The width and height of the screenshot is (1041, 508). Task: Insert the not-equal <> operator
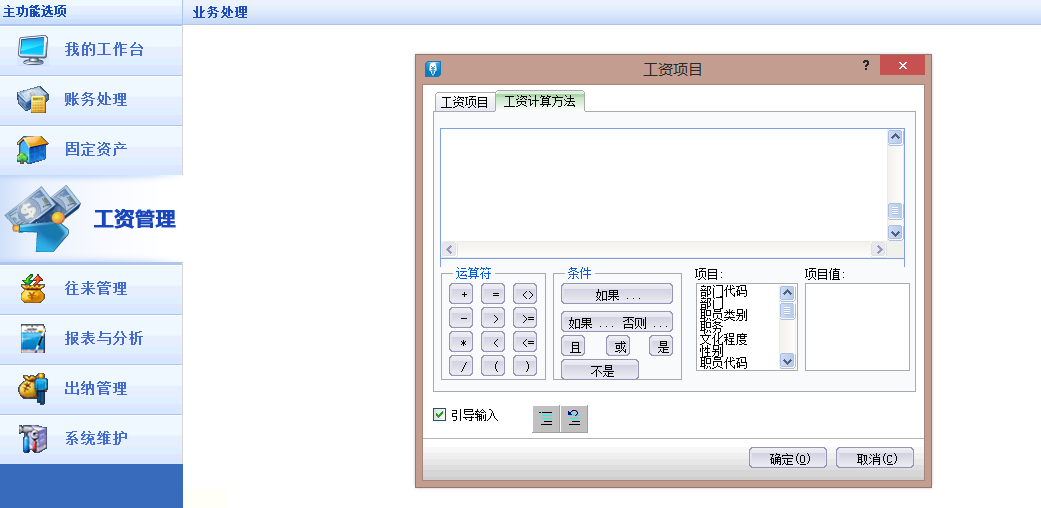point(525,294)
